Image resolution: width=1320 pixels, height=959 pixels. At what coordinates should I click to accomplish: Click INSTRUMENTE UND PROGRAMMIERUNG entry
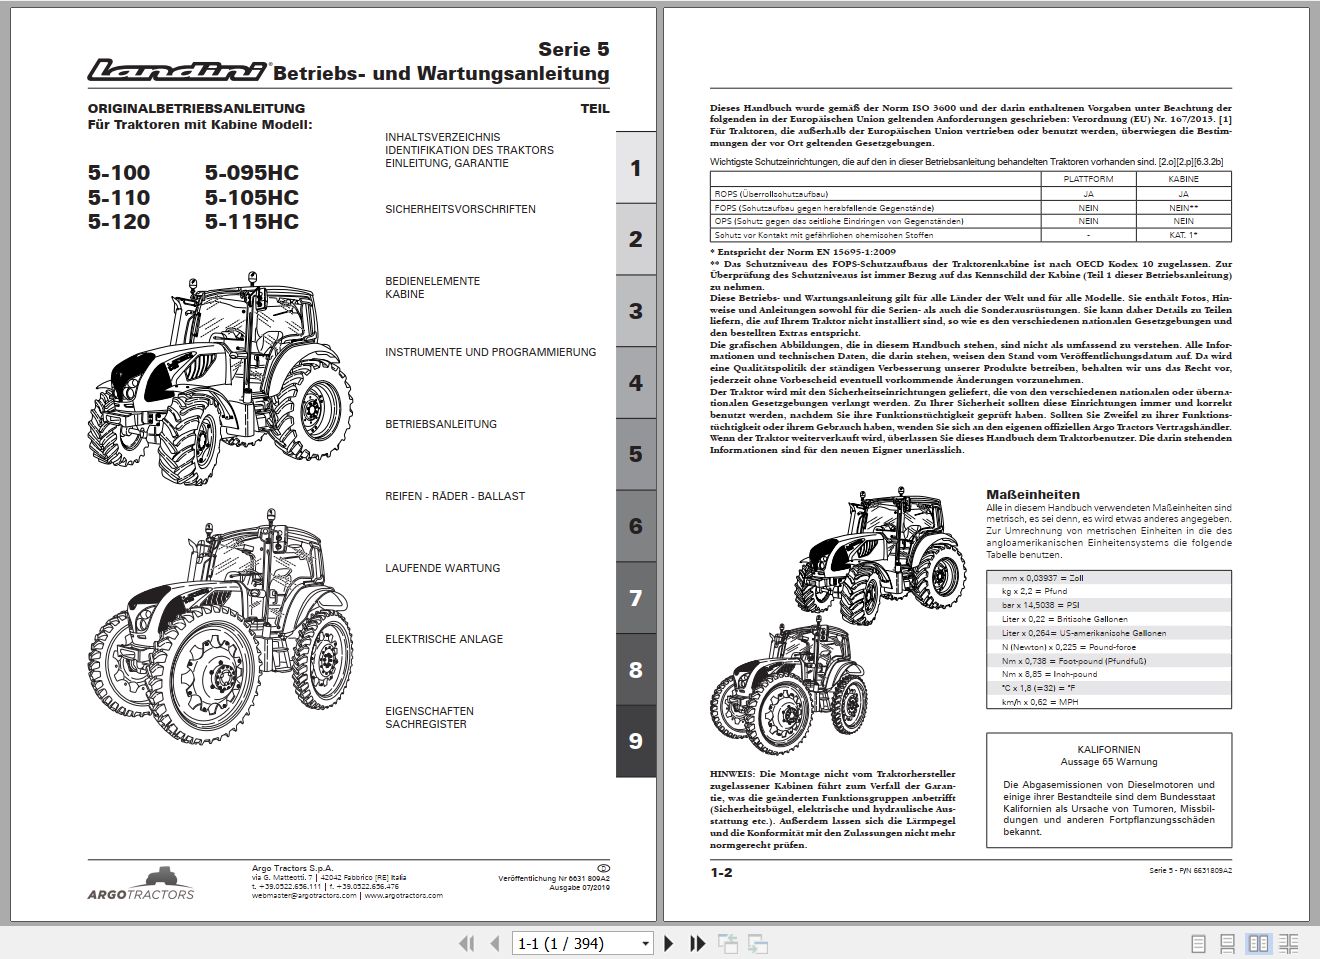pos(490,352)
